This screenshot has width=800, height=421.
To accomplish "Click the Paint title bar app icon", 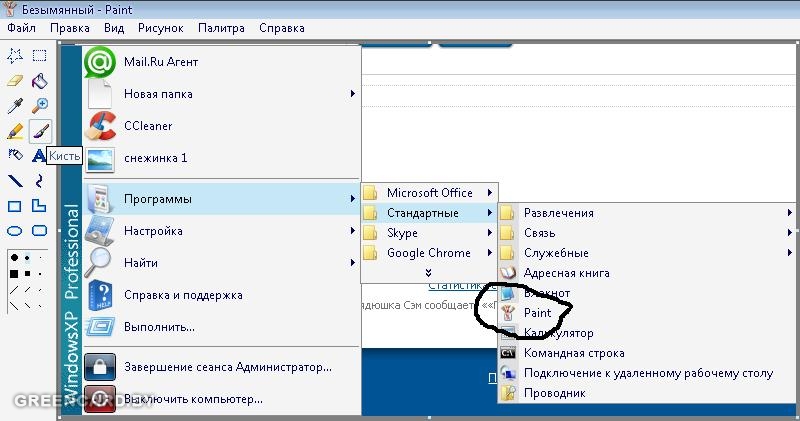I will pos(10,9).
